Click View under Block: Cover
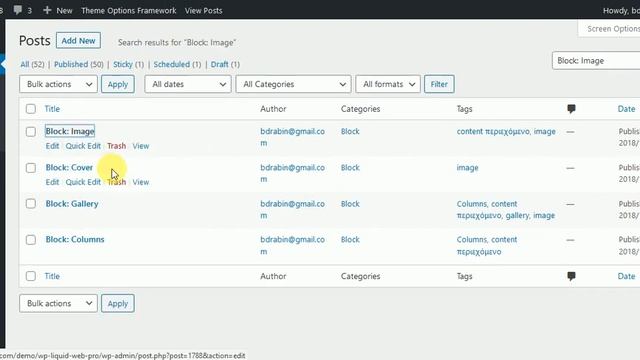The width and height of the screenshot is (640, 360). [140, 182]
